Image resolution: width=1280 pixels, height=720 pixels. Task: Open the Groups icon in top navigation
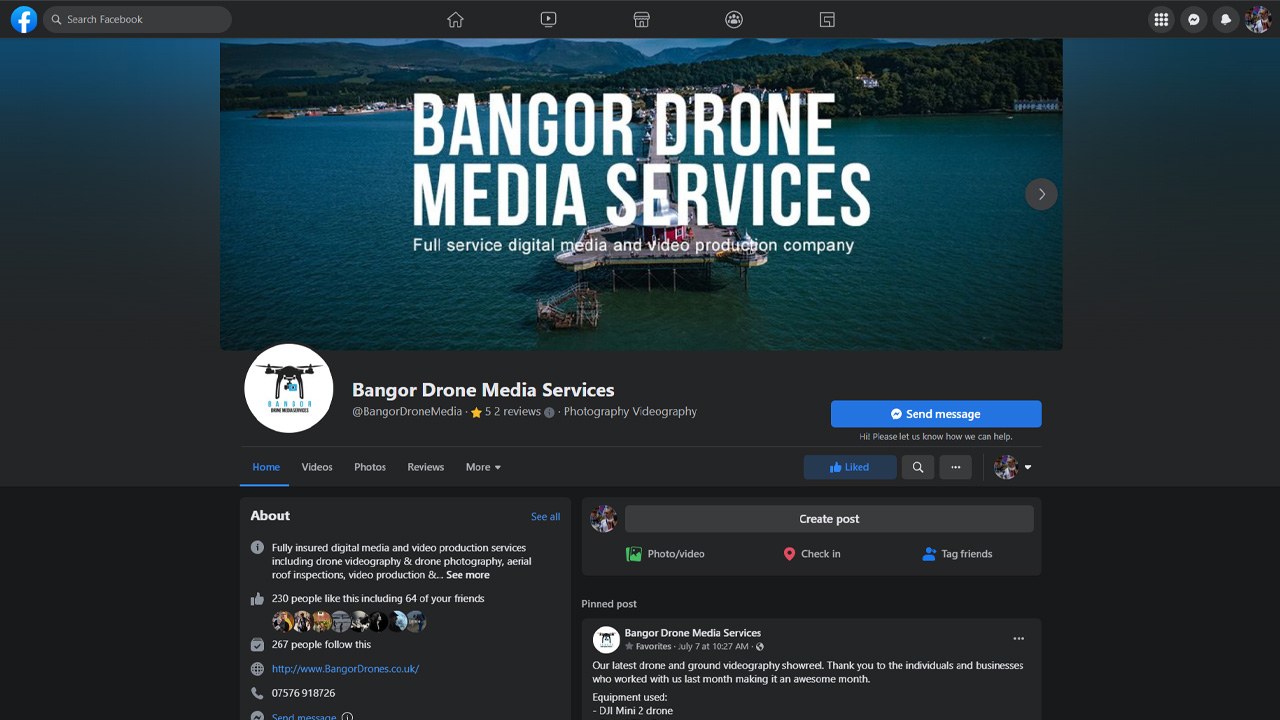coord(734,19)
